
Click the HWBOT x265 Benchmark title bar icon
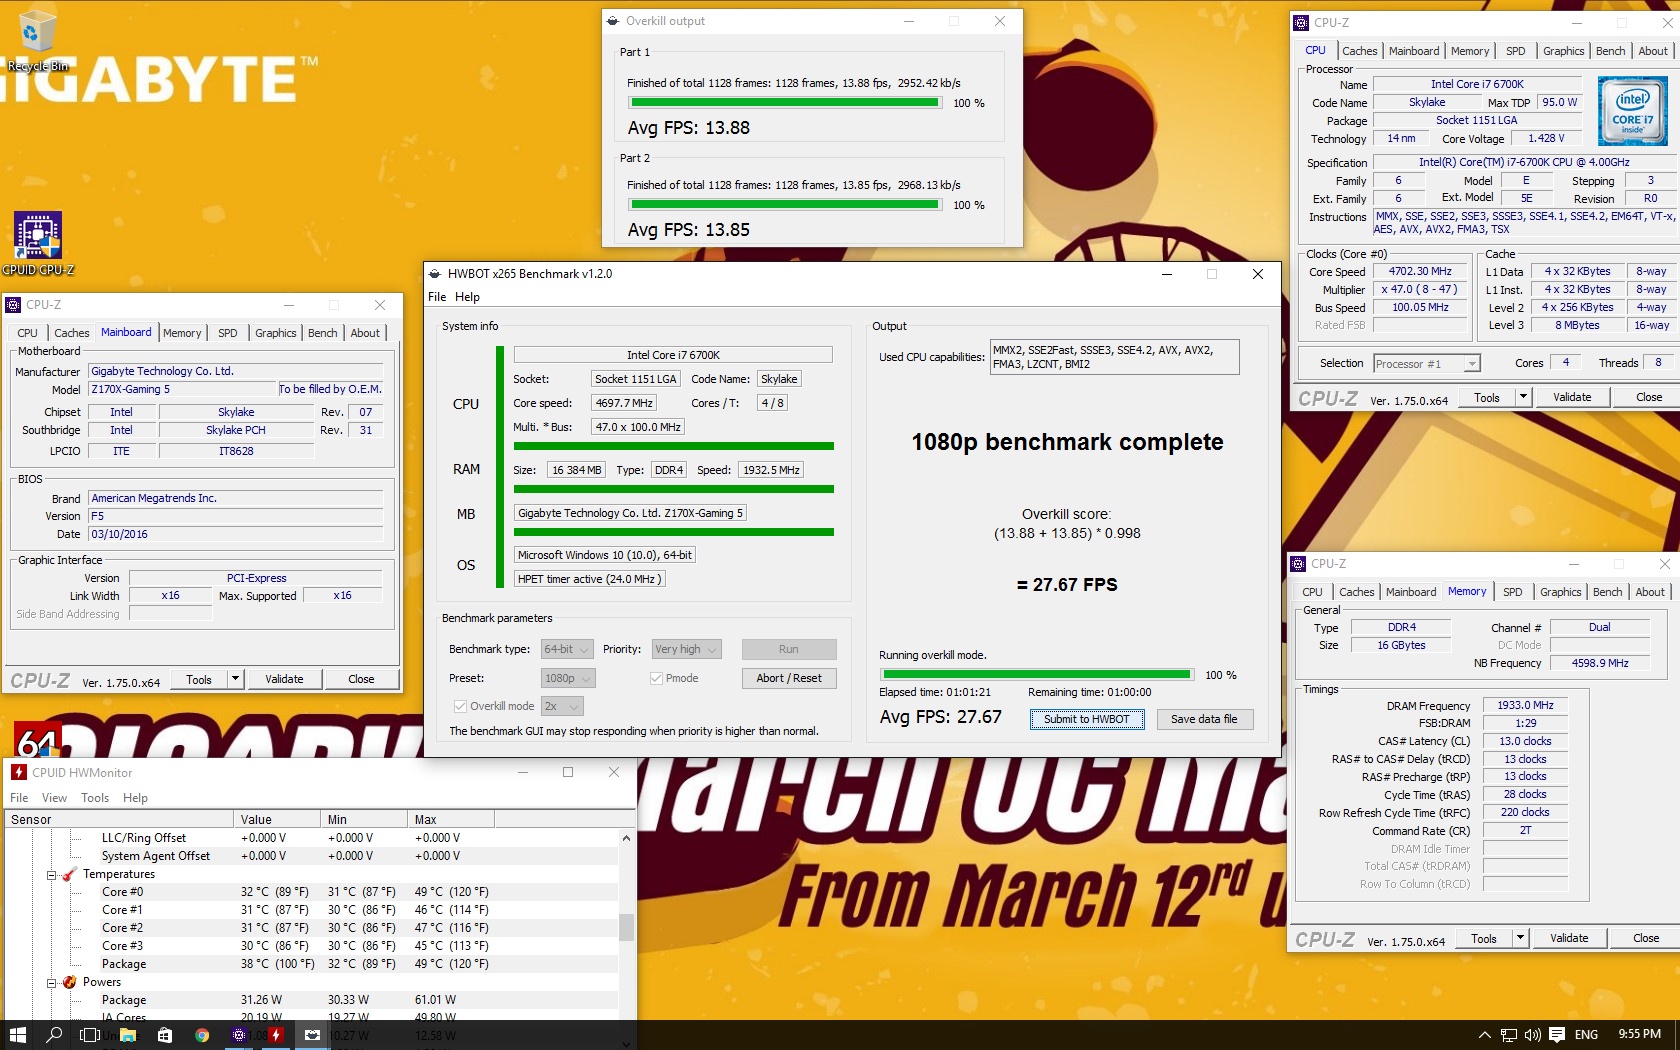(x=435, y=274)
